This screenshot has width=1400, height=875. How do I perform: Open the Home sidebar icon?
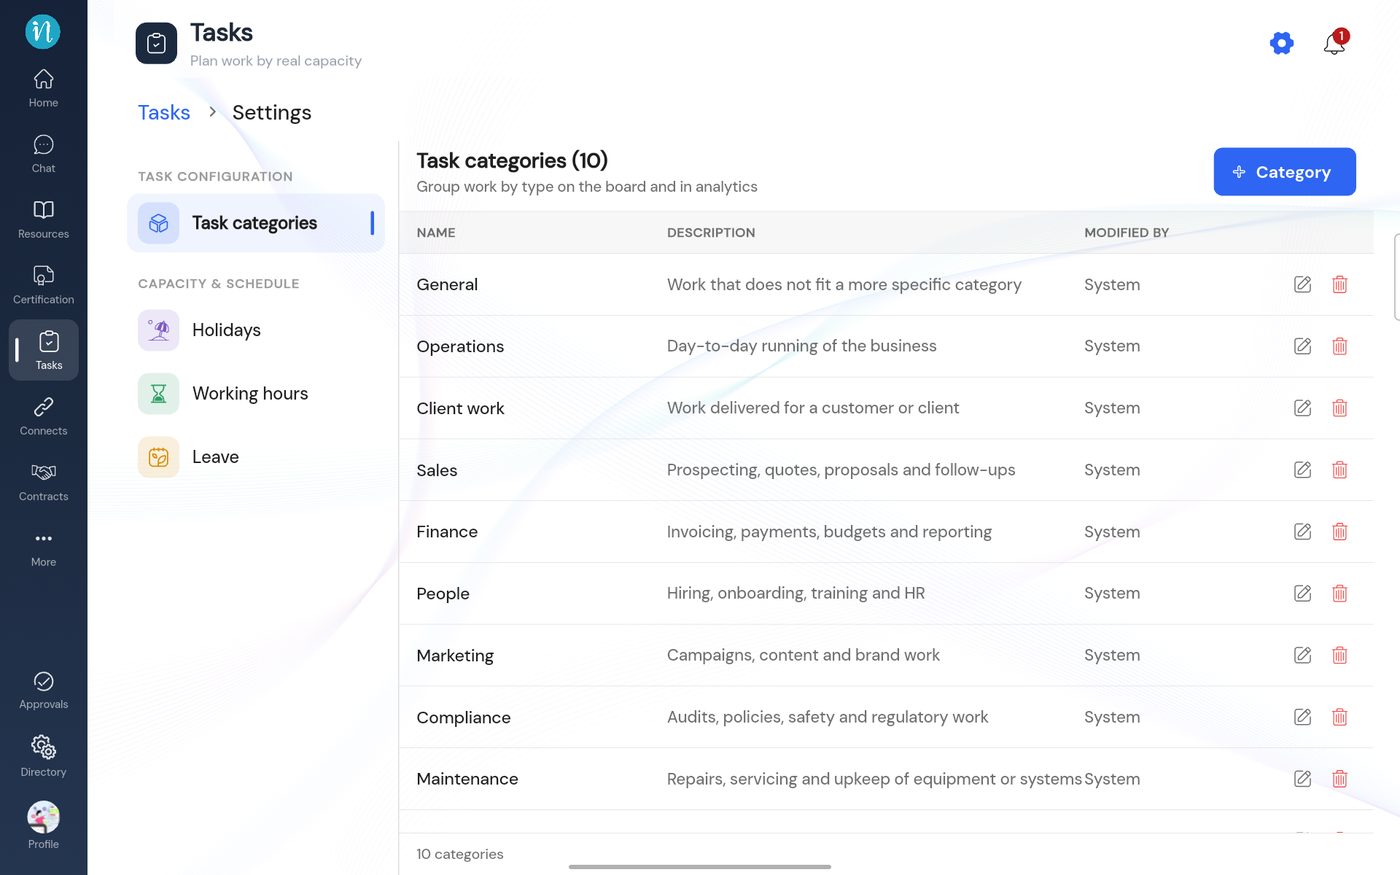coord(43,88)
